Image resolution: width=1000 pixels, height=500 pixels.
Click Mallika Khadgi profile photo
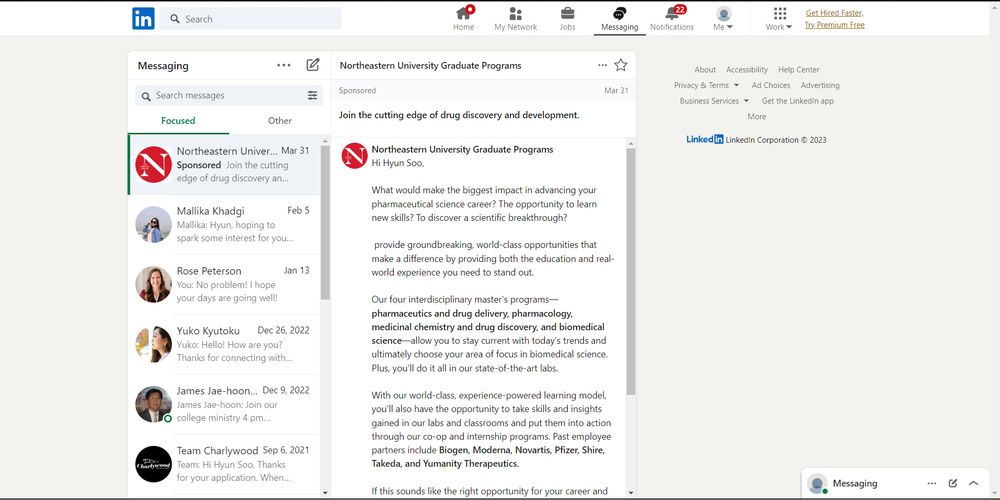click(153, 224)
